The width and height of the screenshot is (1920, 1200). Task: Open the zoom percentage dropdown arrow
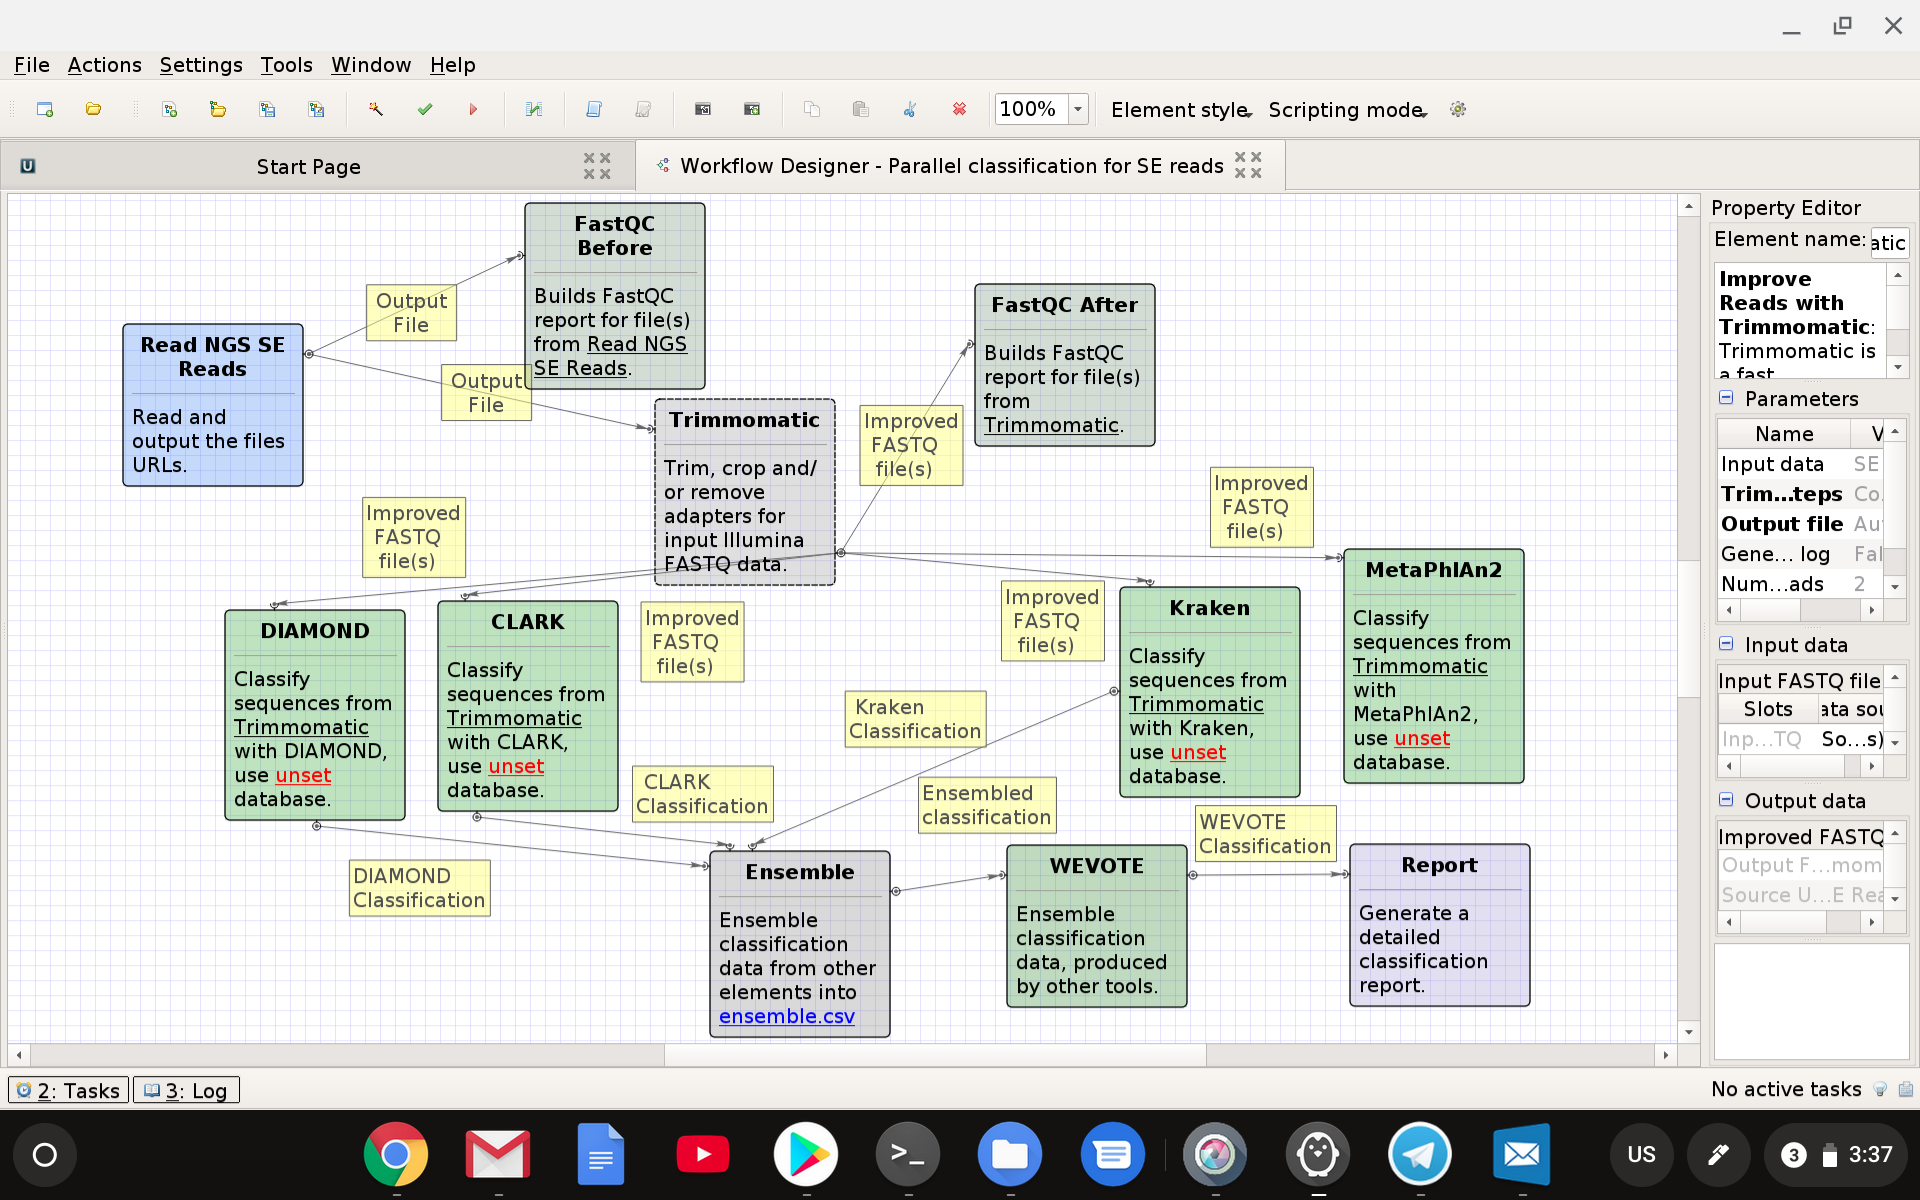pyautogui.click(x=1078, y=109)
